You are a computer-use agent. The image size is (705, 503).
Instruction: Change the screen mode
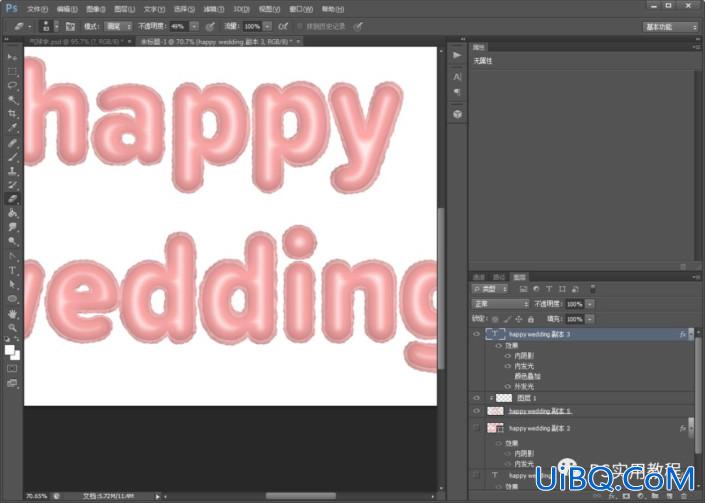coord(12,383)
